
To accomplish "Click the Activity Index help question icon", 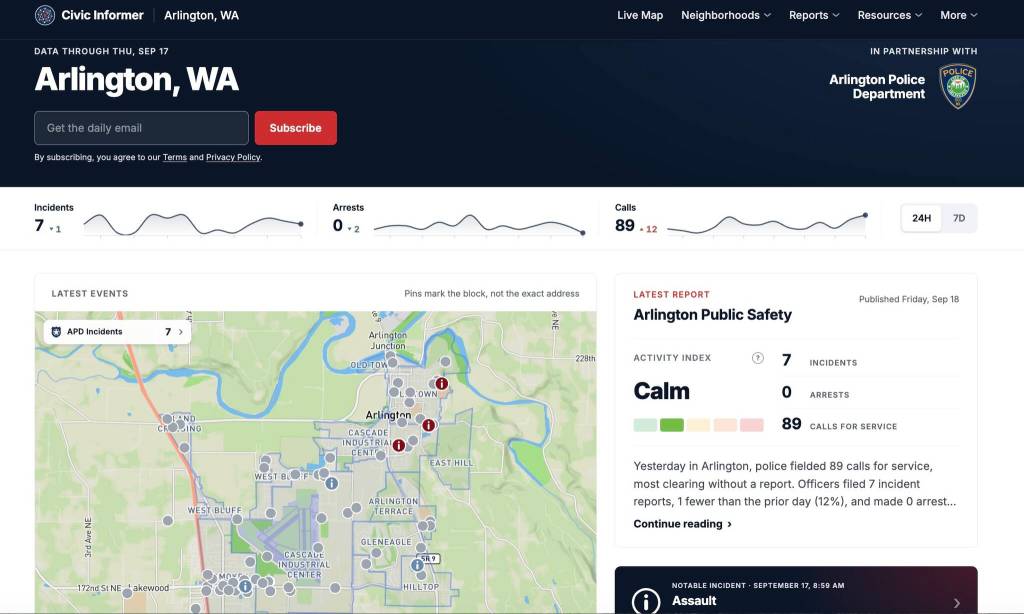I will click(758, 358).
